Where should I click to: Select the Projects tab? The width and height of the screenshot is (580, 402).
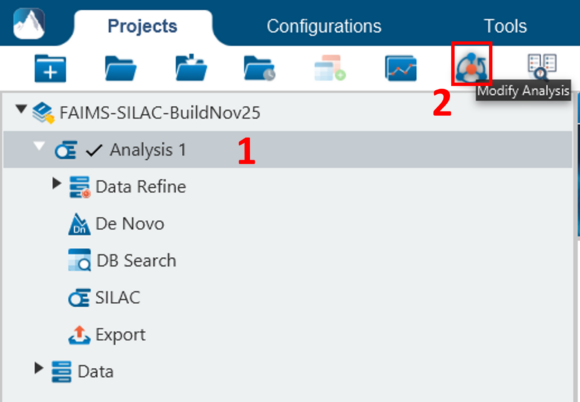coord(142,26)
